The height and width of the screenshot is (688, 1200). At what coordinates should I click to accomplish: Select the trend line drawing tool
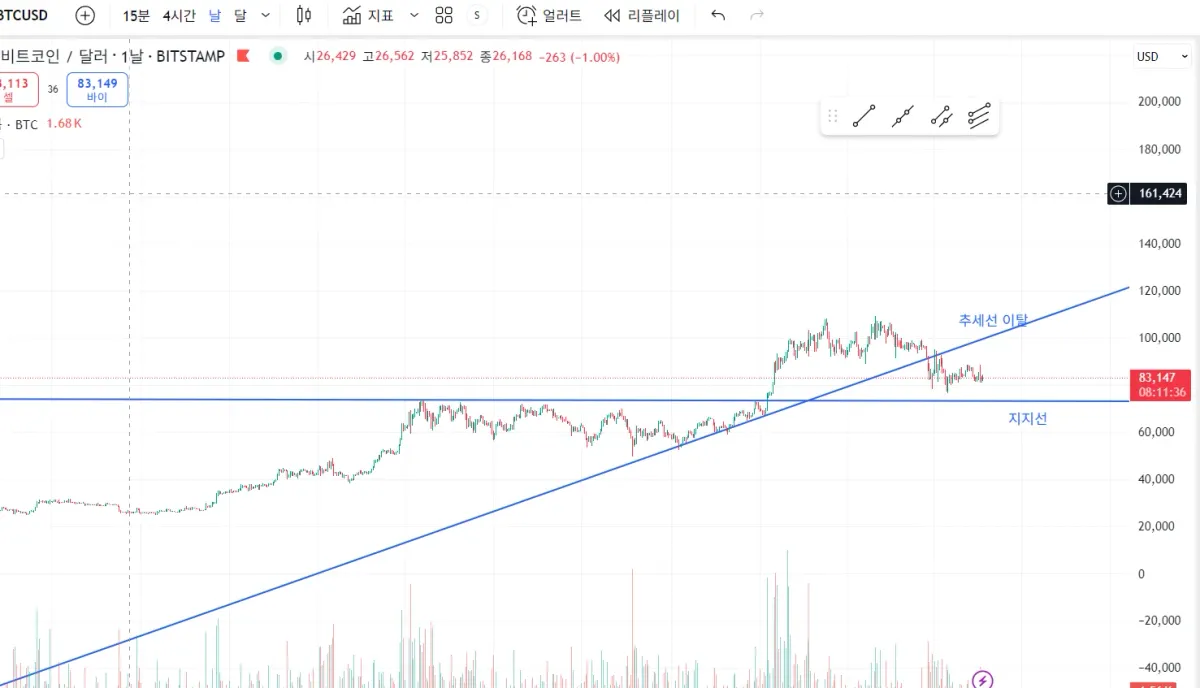coord(864,117)
